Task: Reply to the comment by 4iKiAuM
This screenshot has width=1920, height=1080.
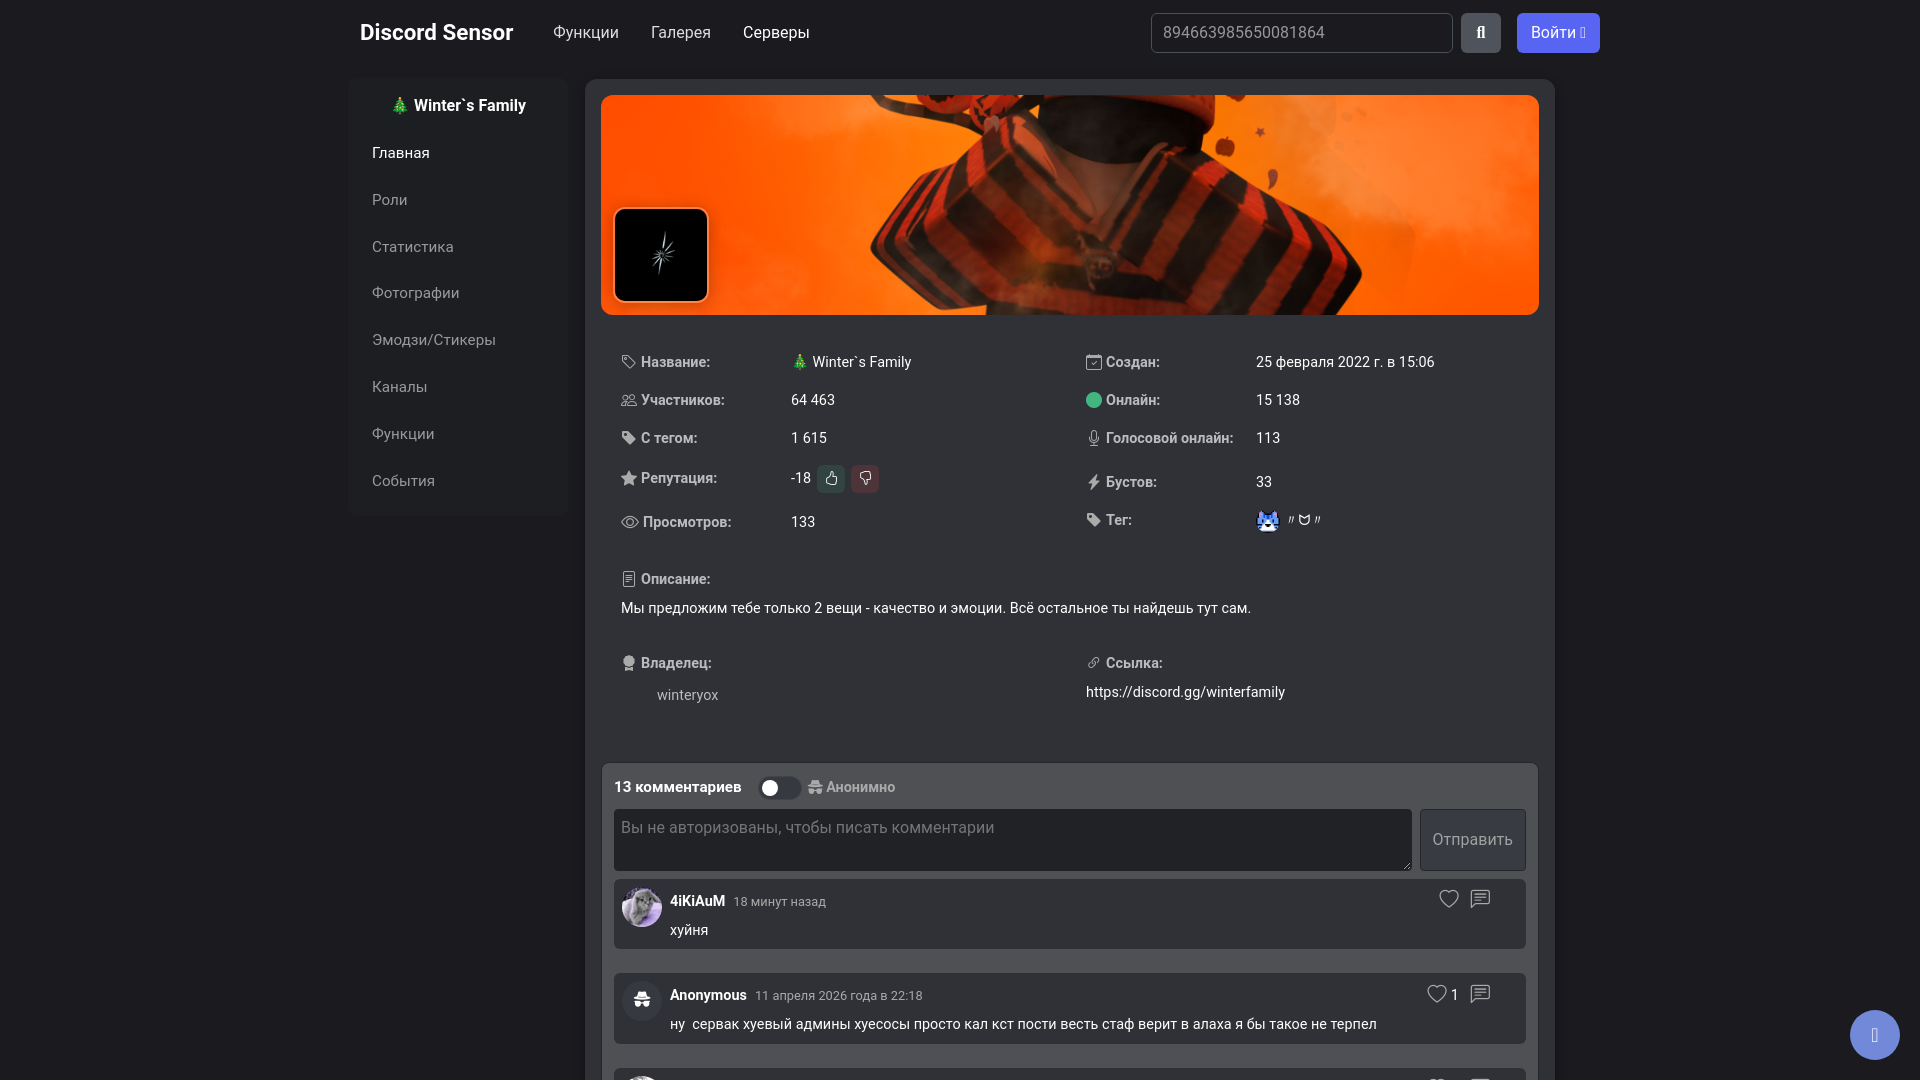Action: (1480, 899)
